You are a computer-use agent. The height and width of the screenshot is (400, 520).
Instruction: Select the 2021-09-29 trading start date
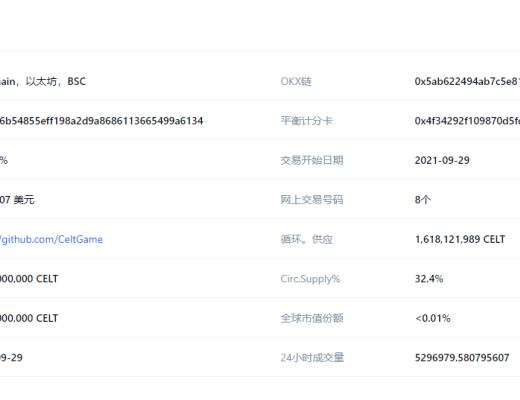click(442, 160)
